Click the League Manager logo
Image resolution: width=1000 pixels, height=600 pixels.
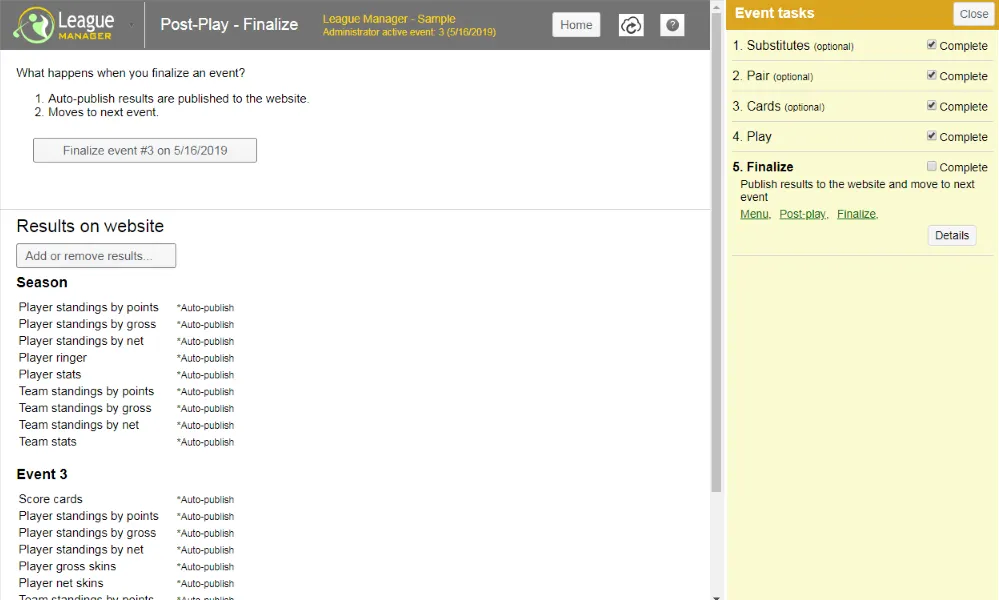click(x=63, y=25)
